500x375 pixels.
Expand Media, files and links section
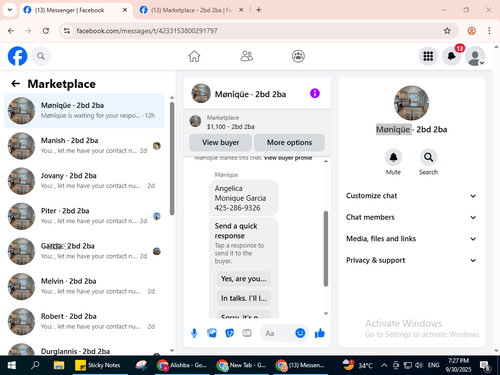[x=411, y=239]
